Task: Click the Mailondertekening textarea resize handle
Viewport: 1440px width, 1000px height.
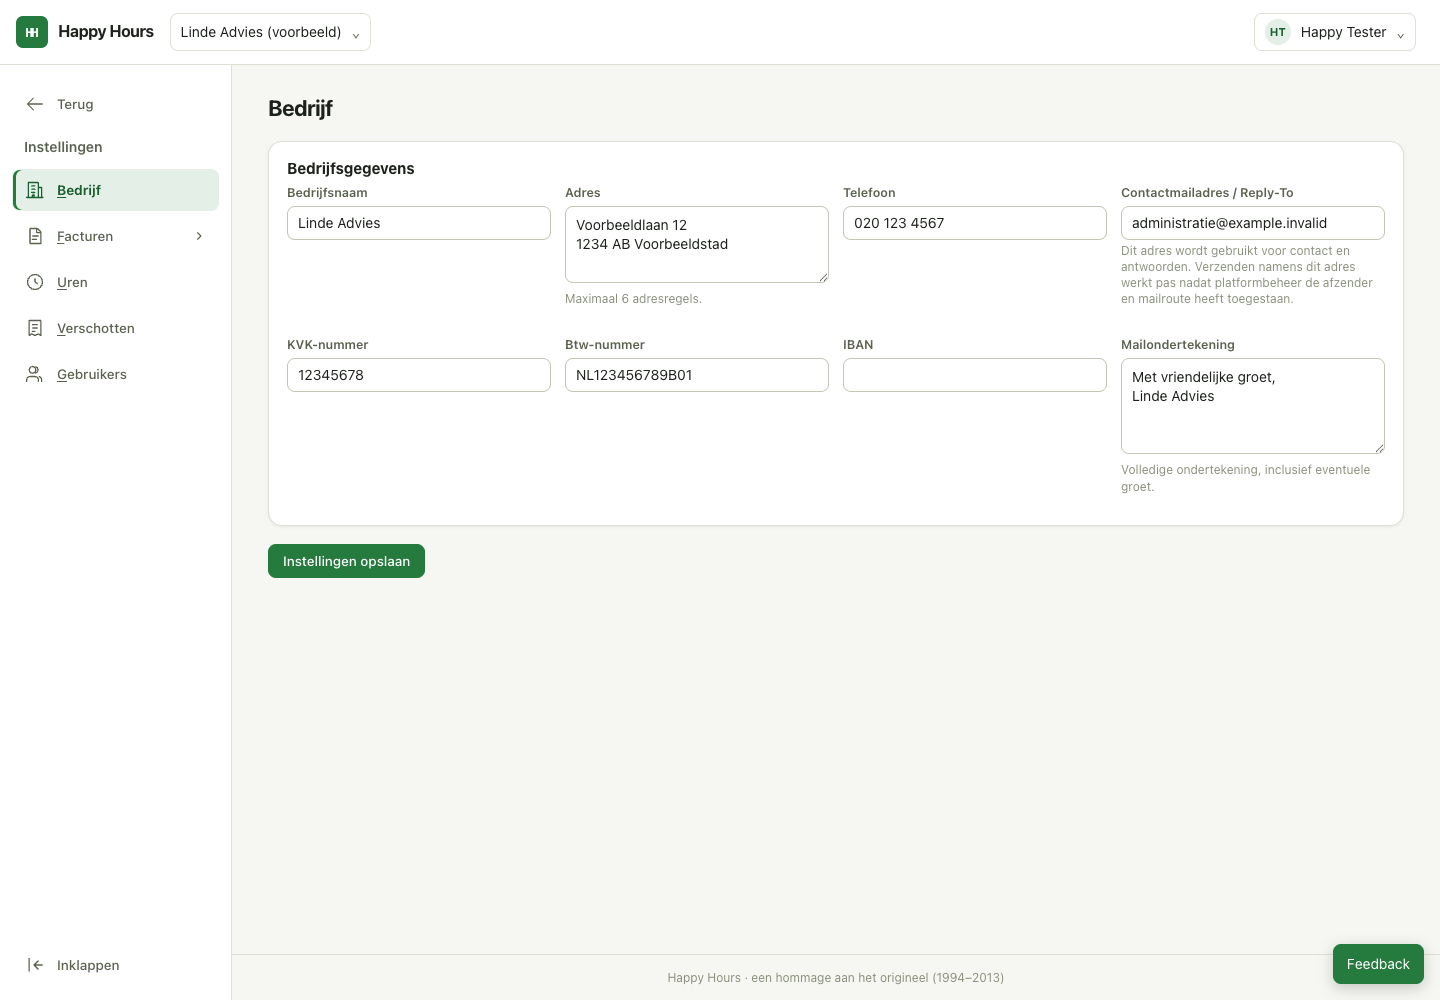Action: point(1379,448)
